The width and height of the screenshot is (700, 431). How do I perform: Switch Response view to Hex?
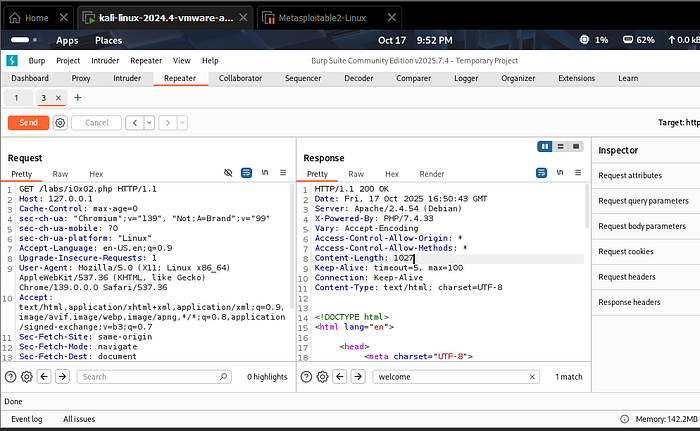[392, 174]
